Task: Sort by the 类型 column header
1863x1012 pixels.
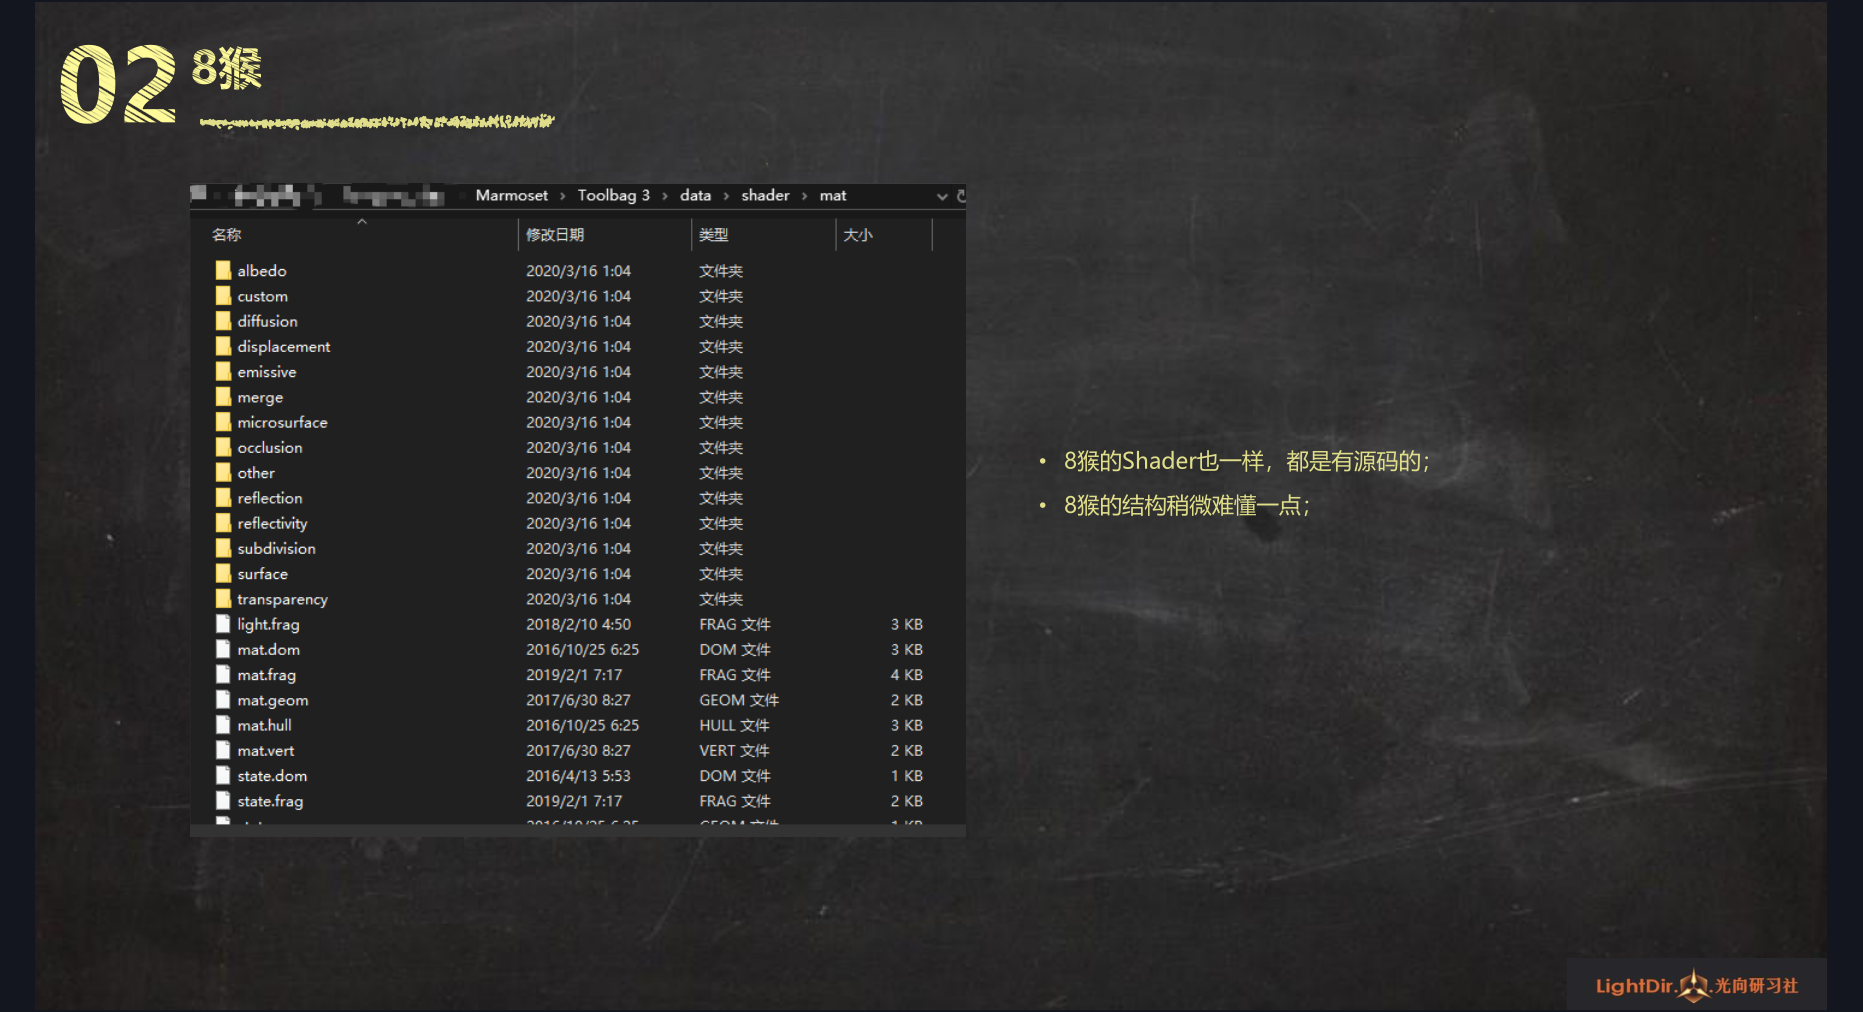Action: point(713,234)
